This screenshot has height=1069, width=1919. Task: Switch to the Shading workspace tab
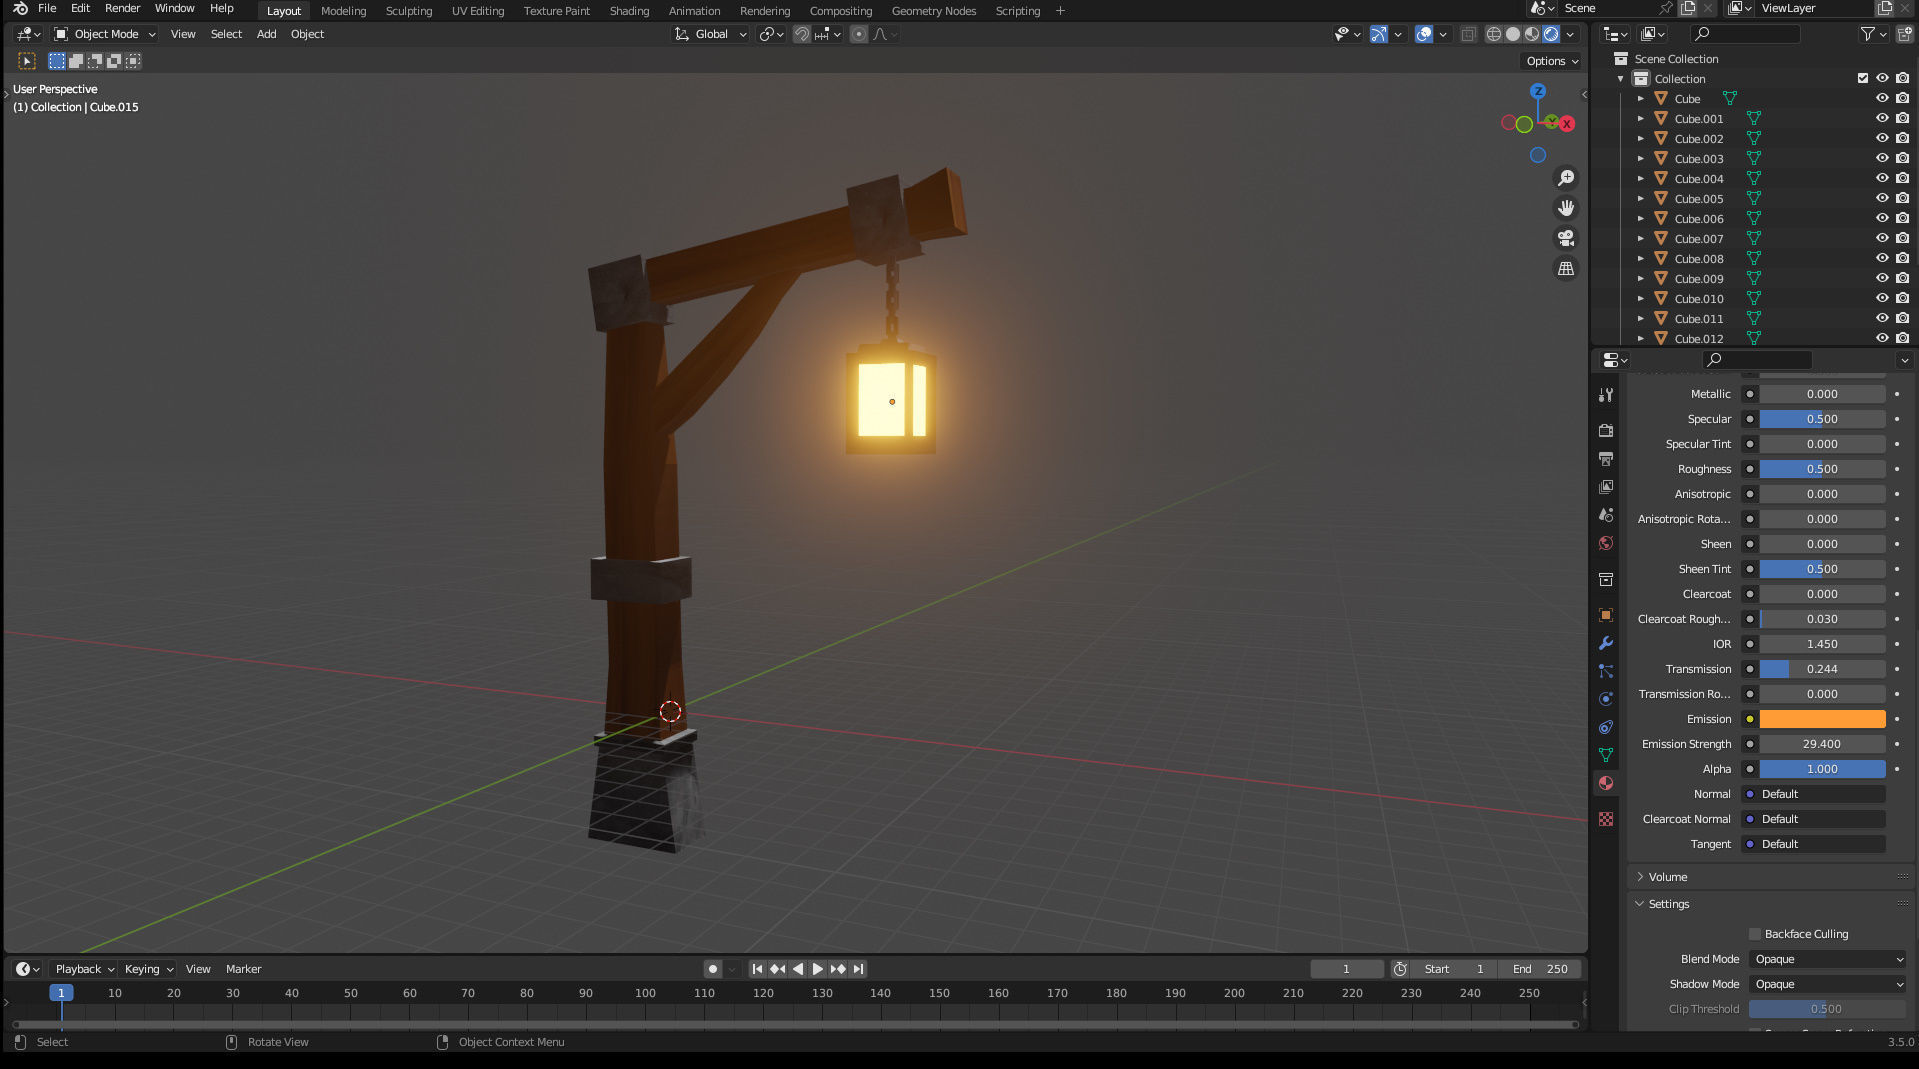[629, 11]
